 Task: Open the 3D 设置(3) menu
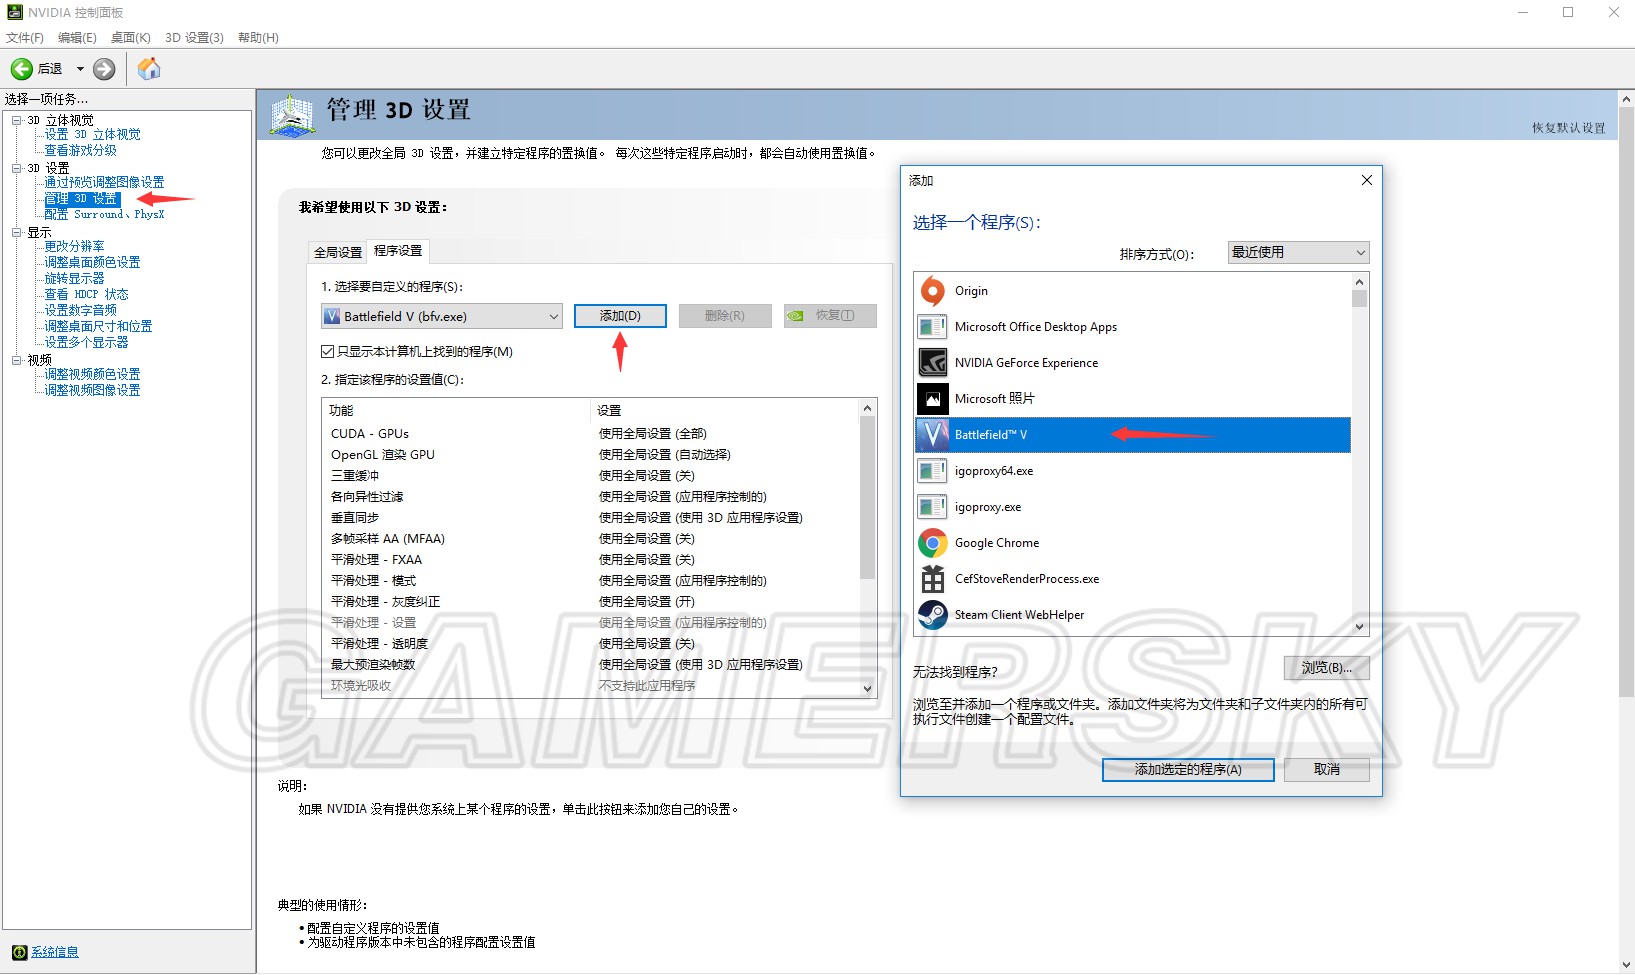(194, 38)
